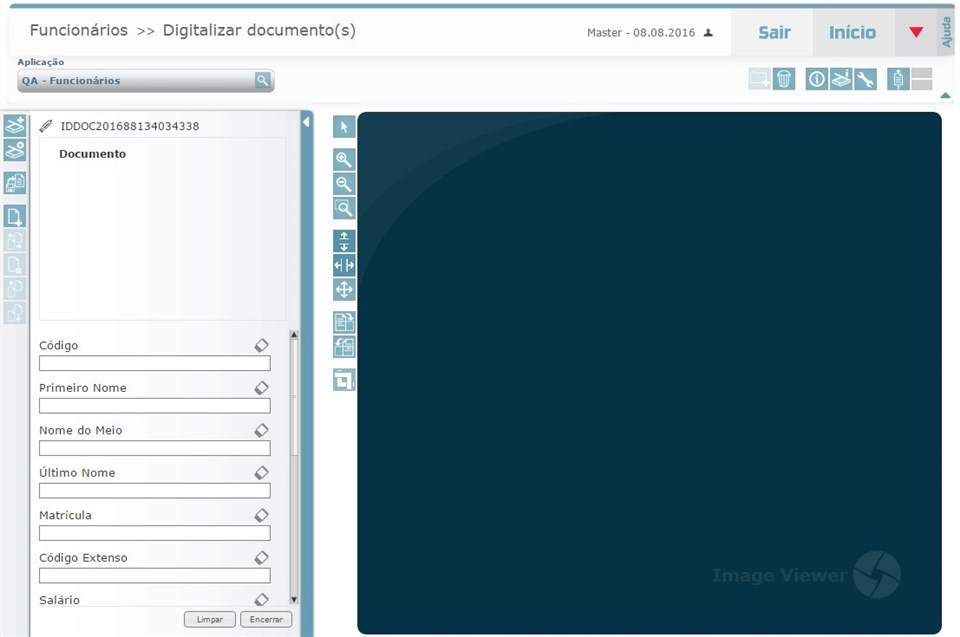Screen dimensions: 960x637
Task: View document information via the info icon
Action: click(817, 78)
